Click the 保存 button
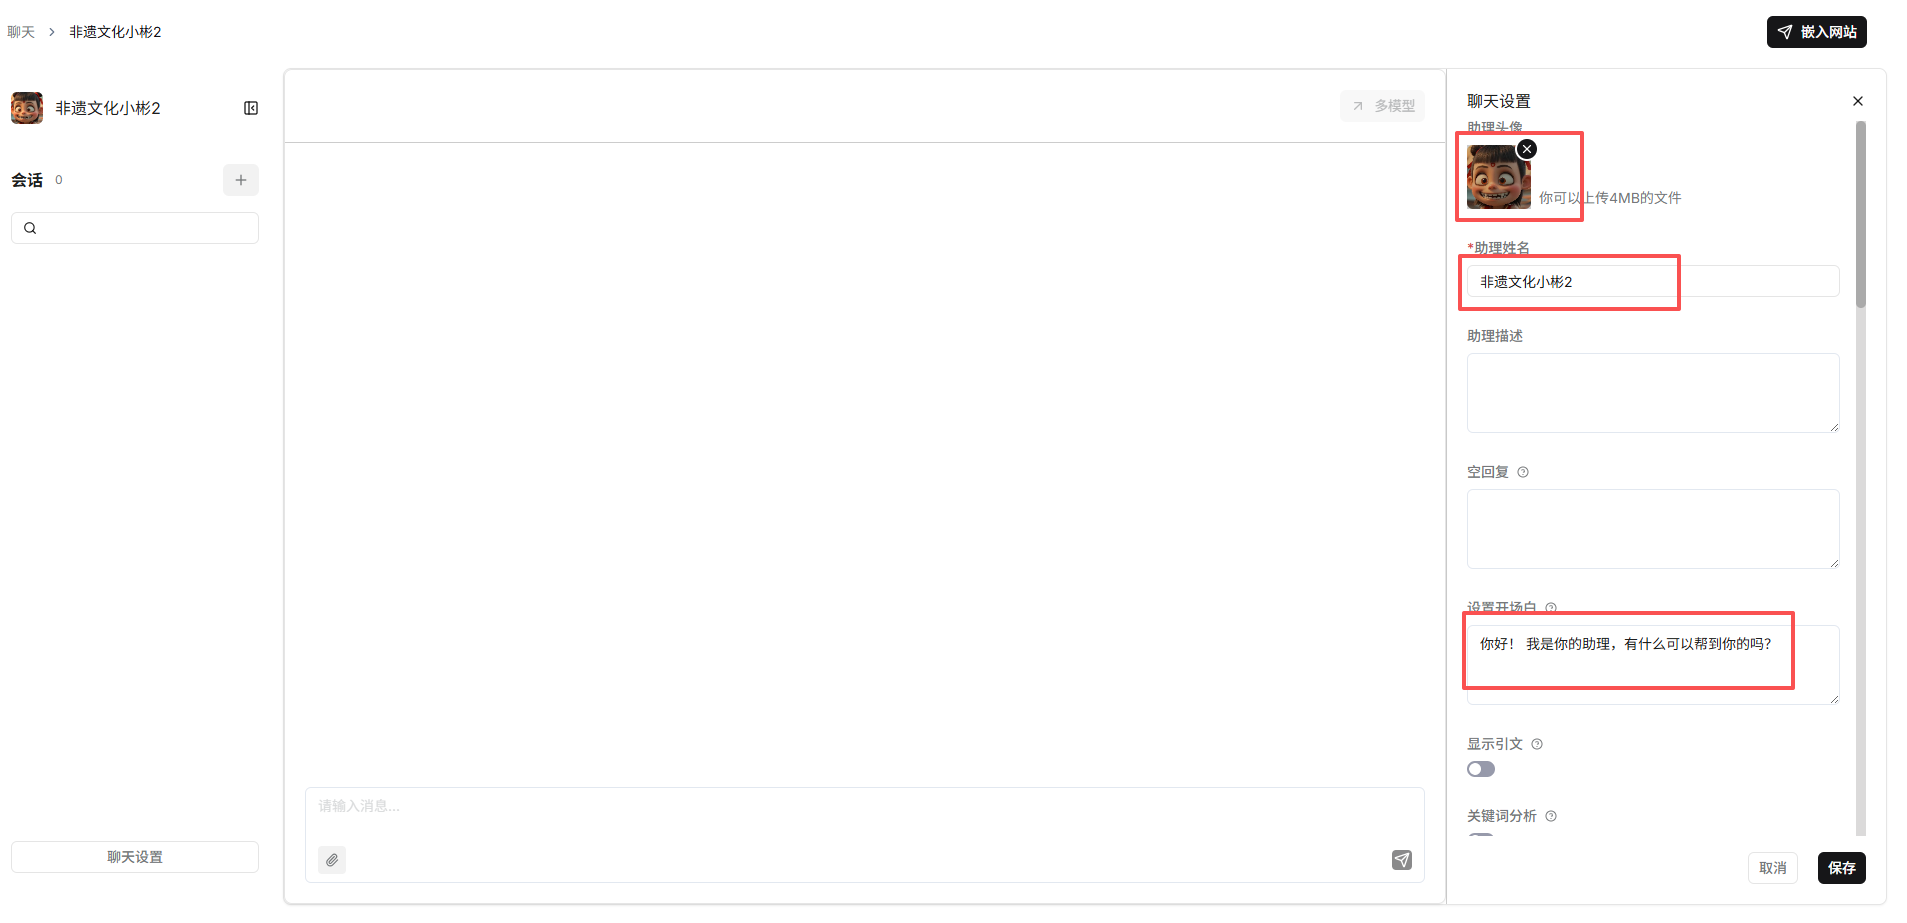Screen dimensions: 1907x923 tap(1841, 868)
